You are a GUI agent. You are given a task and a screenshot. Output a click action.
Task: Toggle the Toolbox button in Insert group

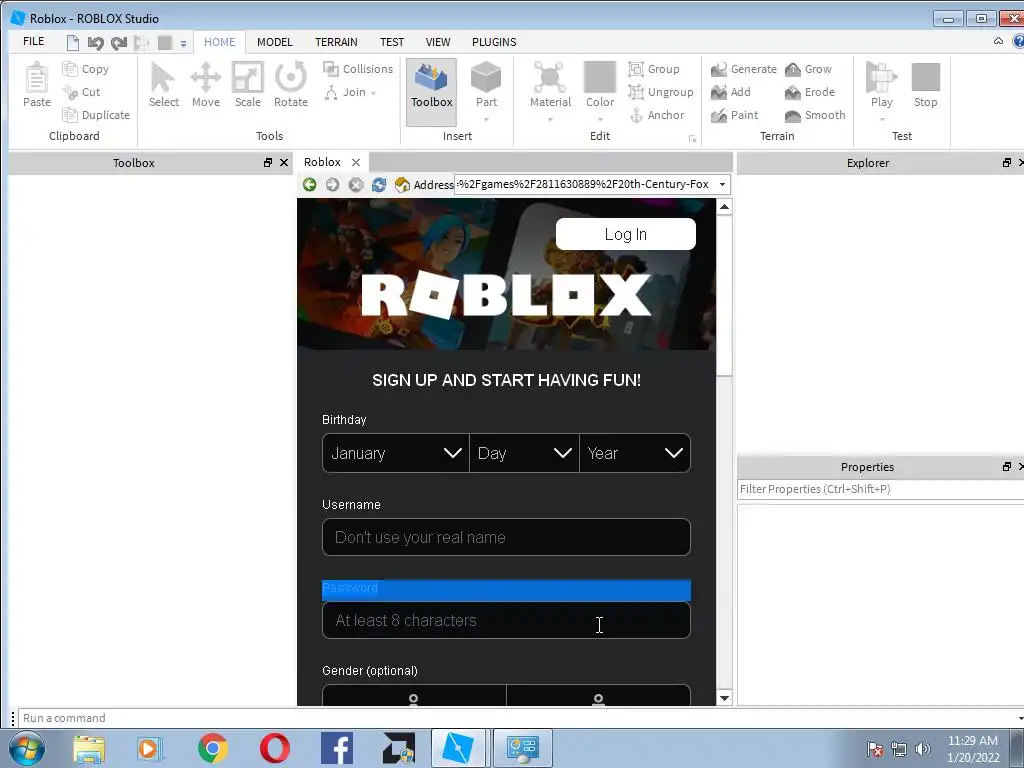(x=431, y=91)
